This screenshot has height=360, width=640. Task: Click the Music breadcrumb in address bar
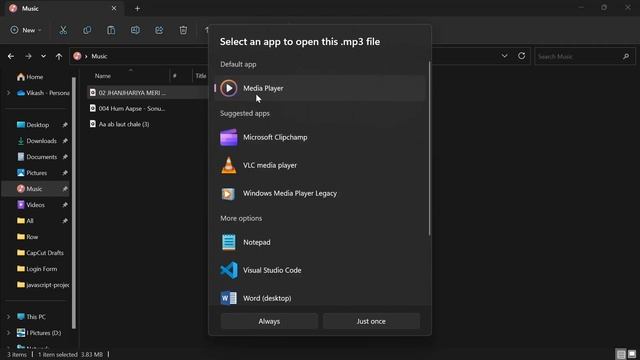99,56
